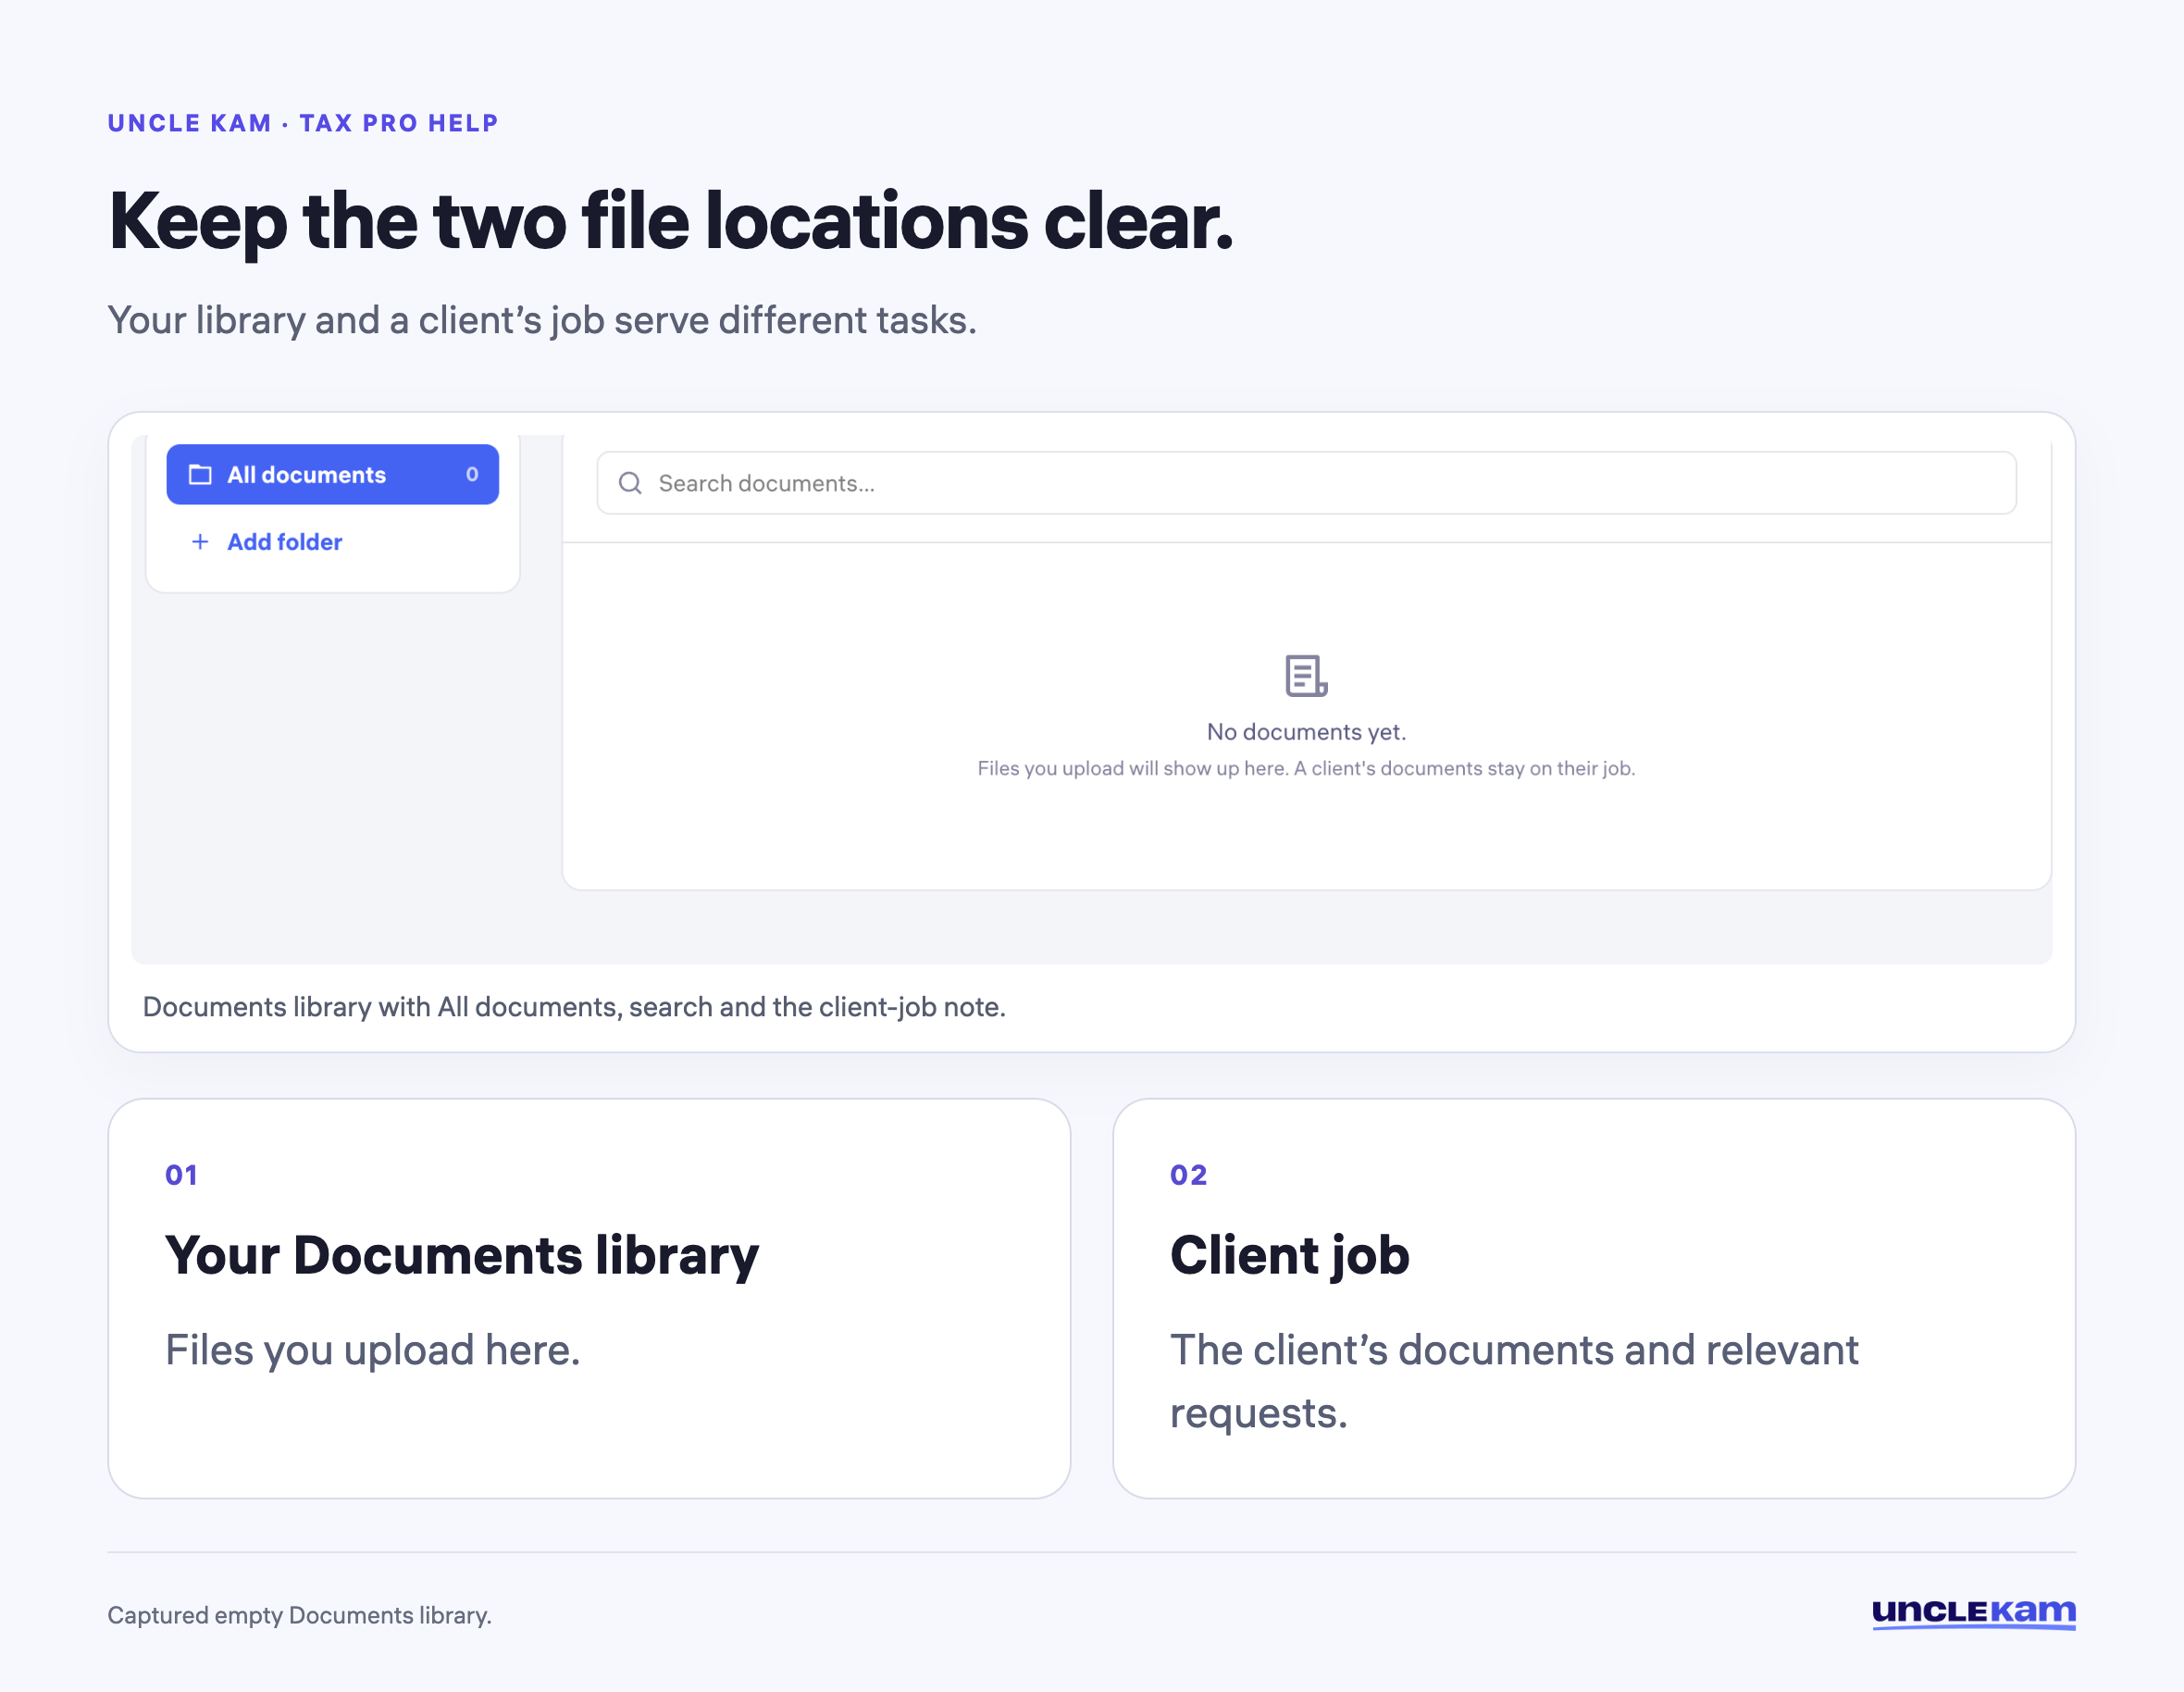Click the 'No documents yet.' text
The image size is (2184, 1692).
pyautogui.click(x=1306, y=732)
